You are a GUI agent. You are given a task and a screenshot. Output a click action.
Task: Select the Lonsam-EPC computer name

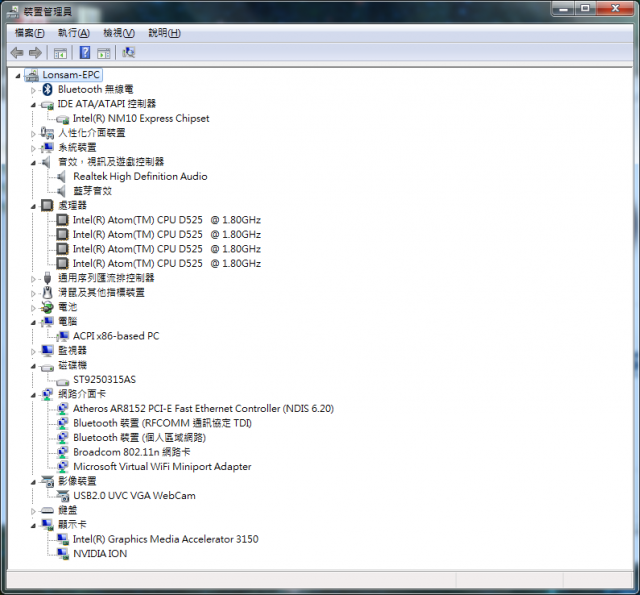71,75
